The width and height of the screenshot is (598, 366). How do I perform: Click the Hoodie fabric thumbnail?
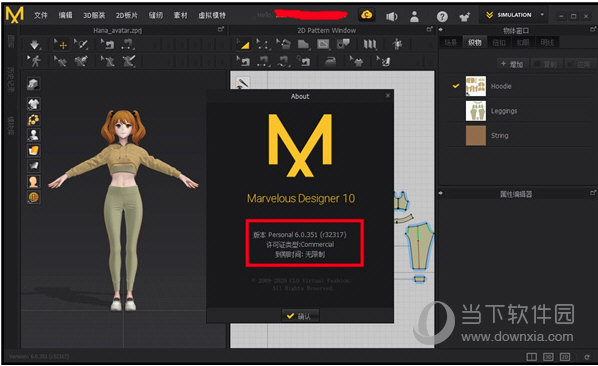476,86
